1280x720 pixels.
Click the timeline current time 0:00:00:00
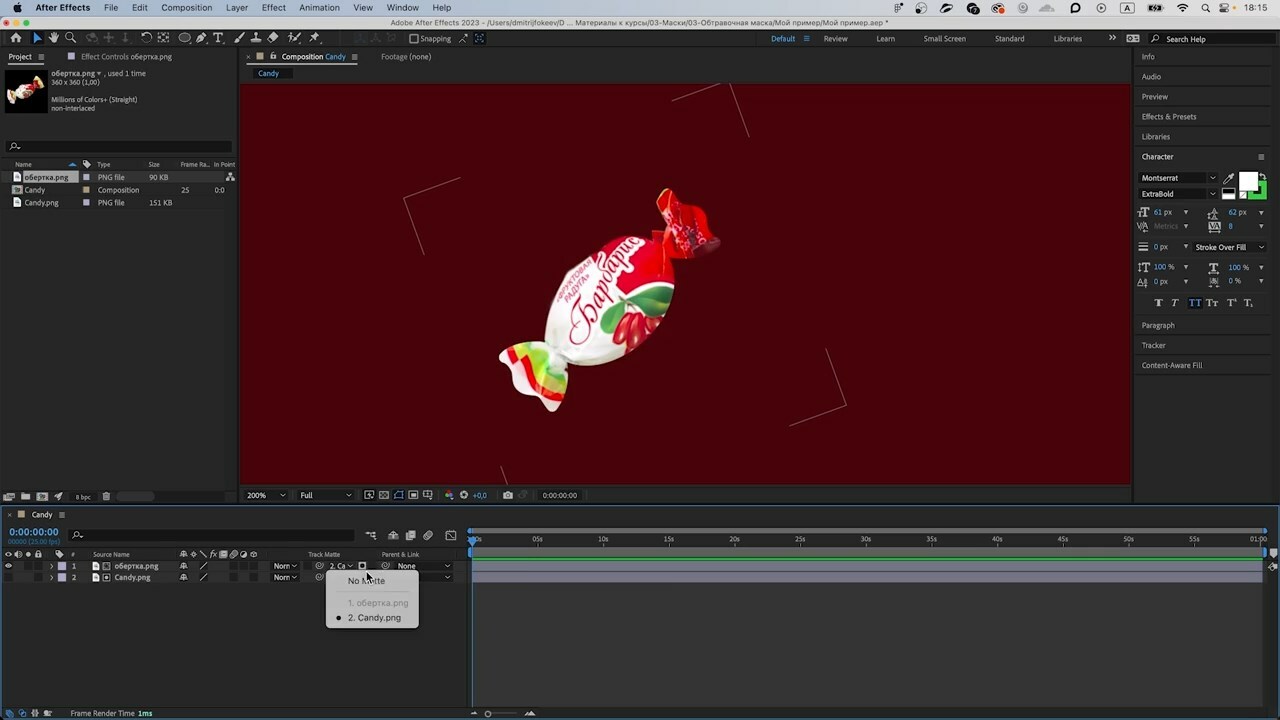(x=33, y=533)
